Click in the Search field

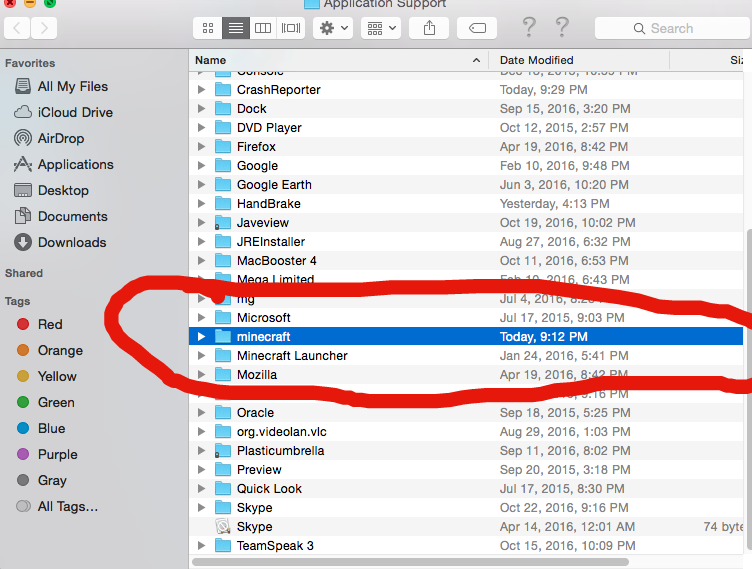click(x=671, y=28)
